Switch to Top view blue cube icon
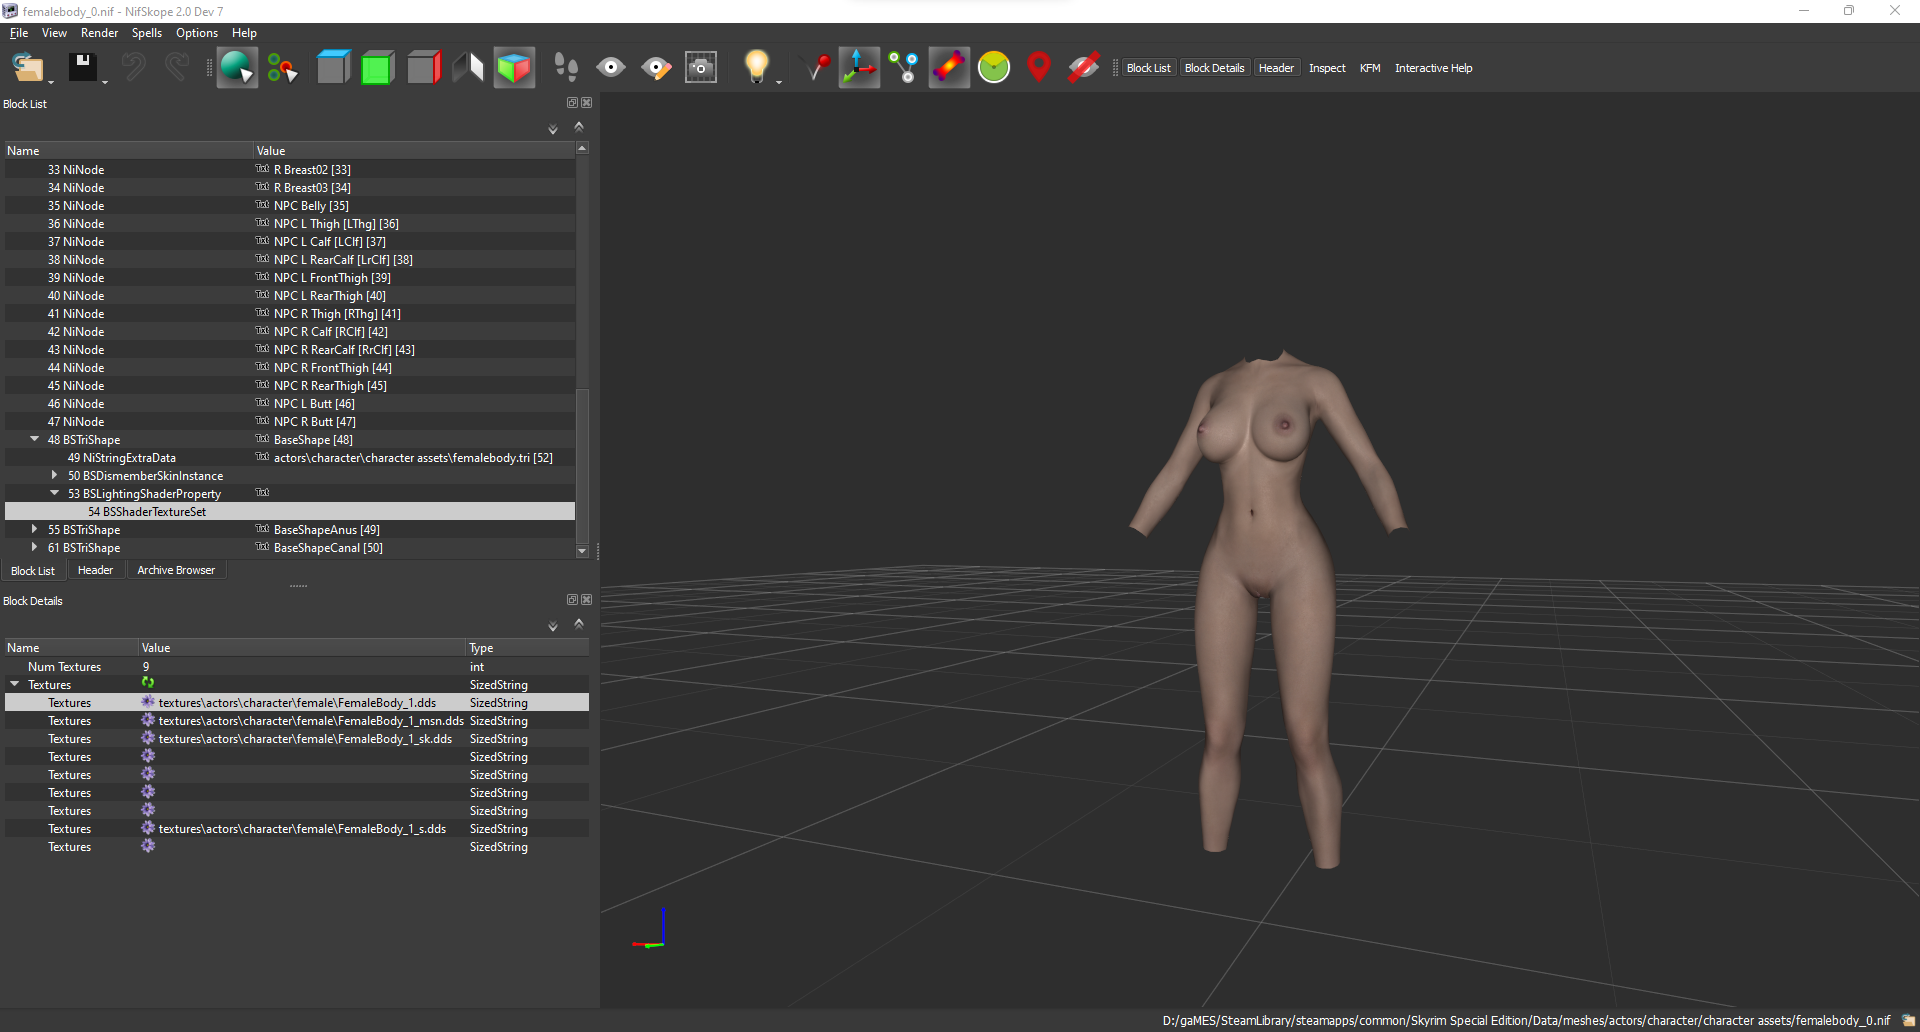This screenshot has height=1032, width=1920. (333, 68)
